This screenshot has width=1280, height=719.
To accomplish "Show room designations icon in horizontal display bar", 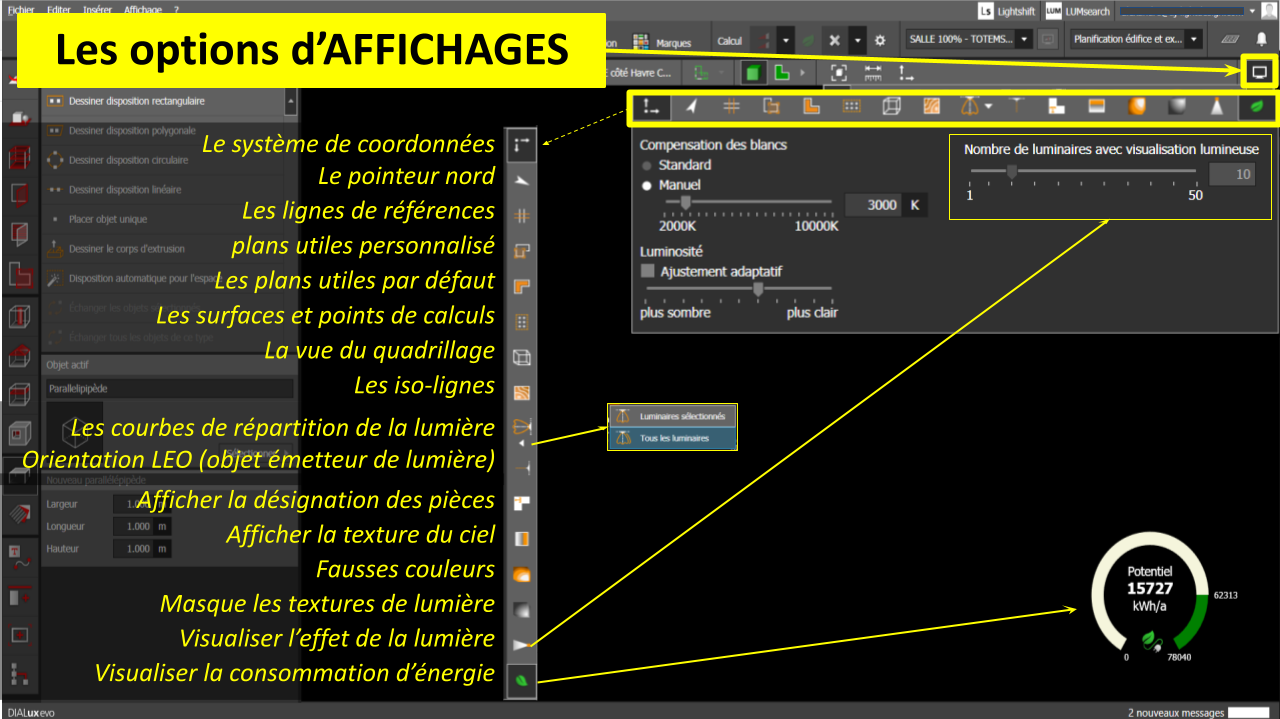I will 1056,107.
